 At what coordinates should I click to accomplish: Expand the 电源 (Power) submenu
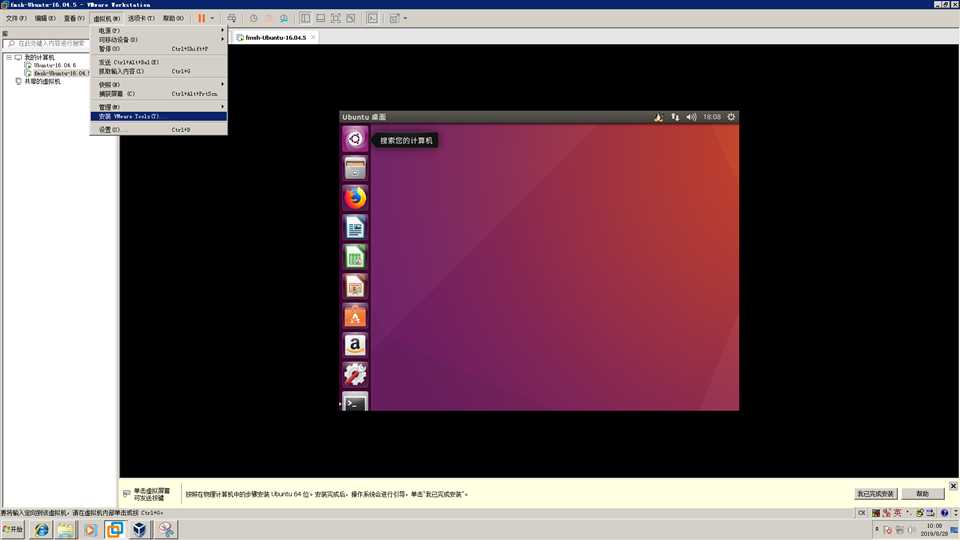coord(159,31)
